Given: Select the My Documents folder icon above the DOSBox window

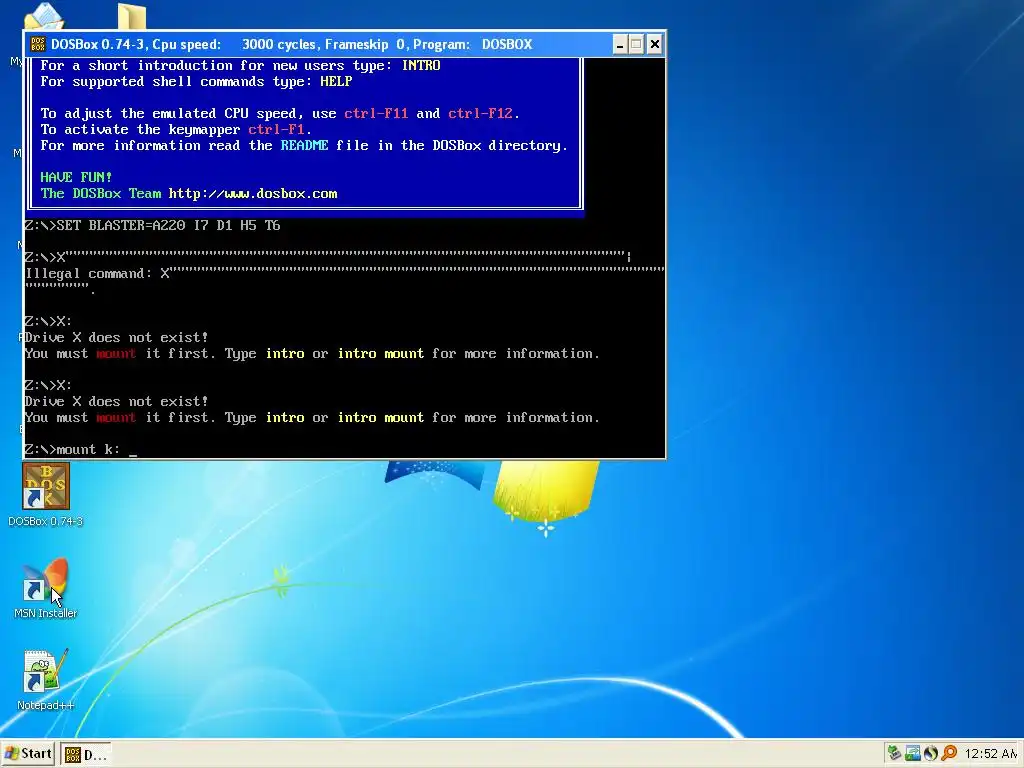Looking at the screenshot, I should [x=43, y=16].
